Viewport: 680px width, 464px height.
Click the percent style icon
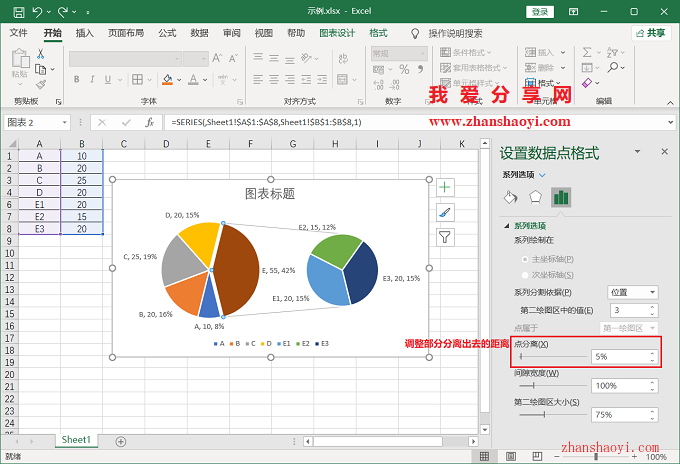404,69
